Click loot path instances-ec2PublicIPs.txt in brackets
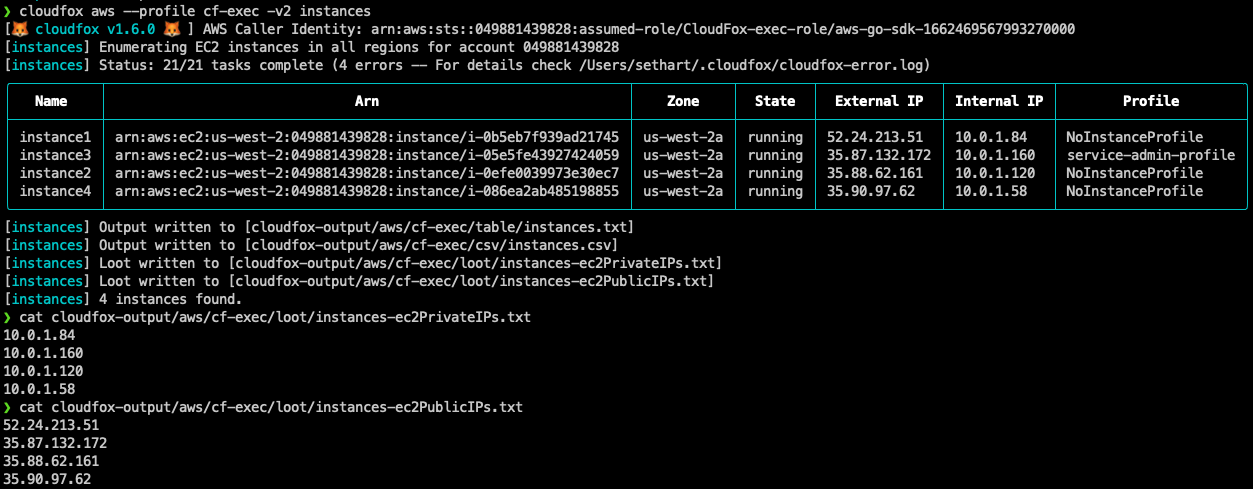 tap(471, 281)
